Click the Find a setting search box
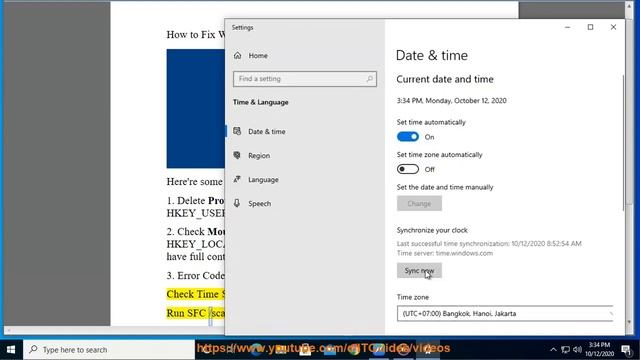The height and width of the screenshot is (360, 640). tap(305, 79)
